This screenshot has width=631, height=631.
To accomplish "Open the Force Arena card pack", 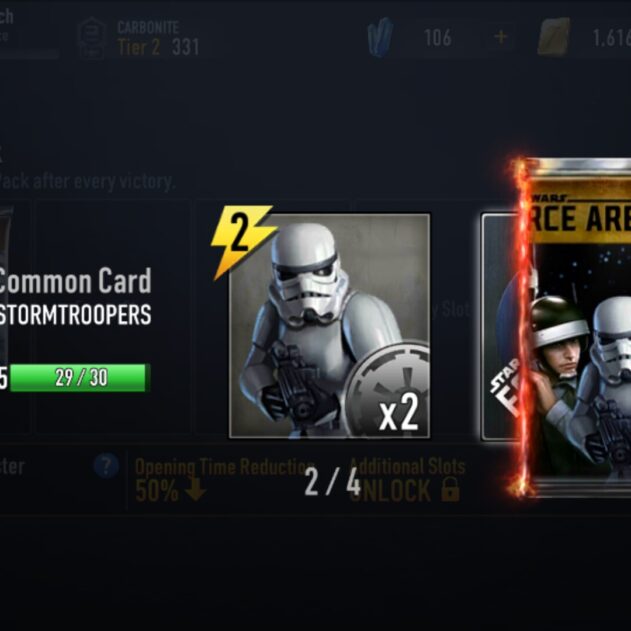I will click(577, 328).
